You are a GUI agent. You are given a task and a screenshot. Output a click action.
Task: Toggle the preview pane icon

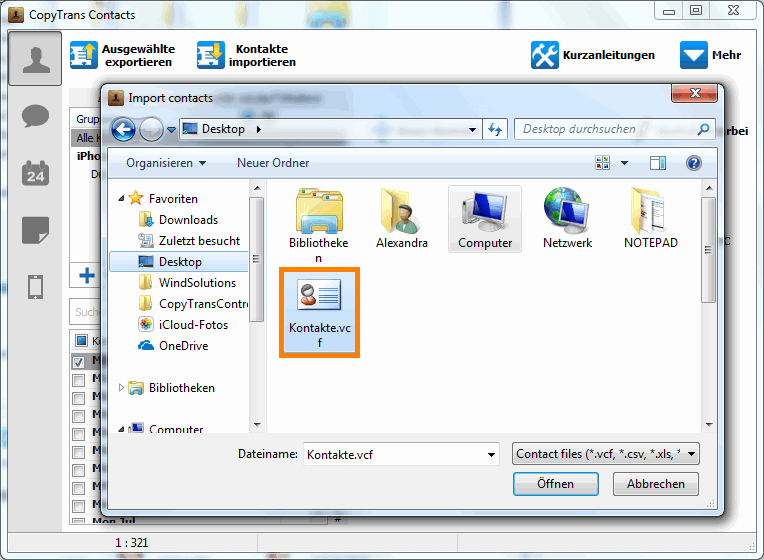click(658, 163)
